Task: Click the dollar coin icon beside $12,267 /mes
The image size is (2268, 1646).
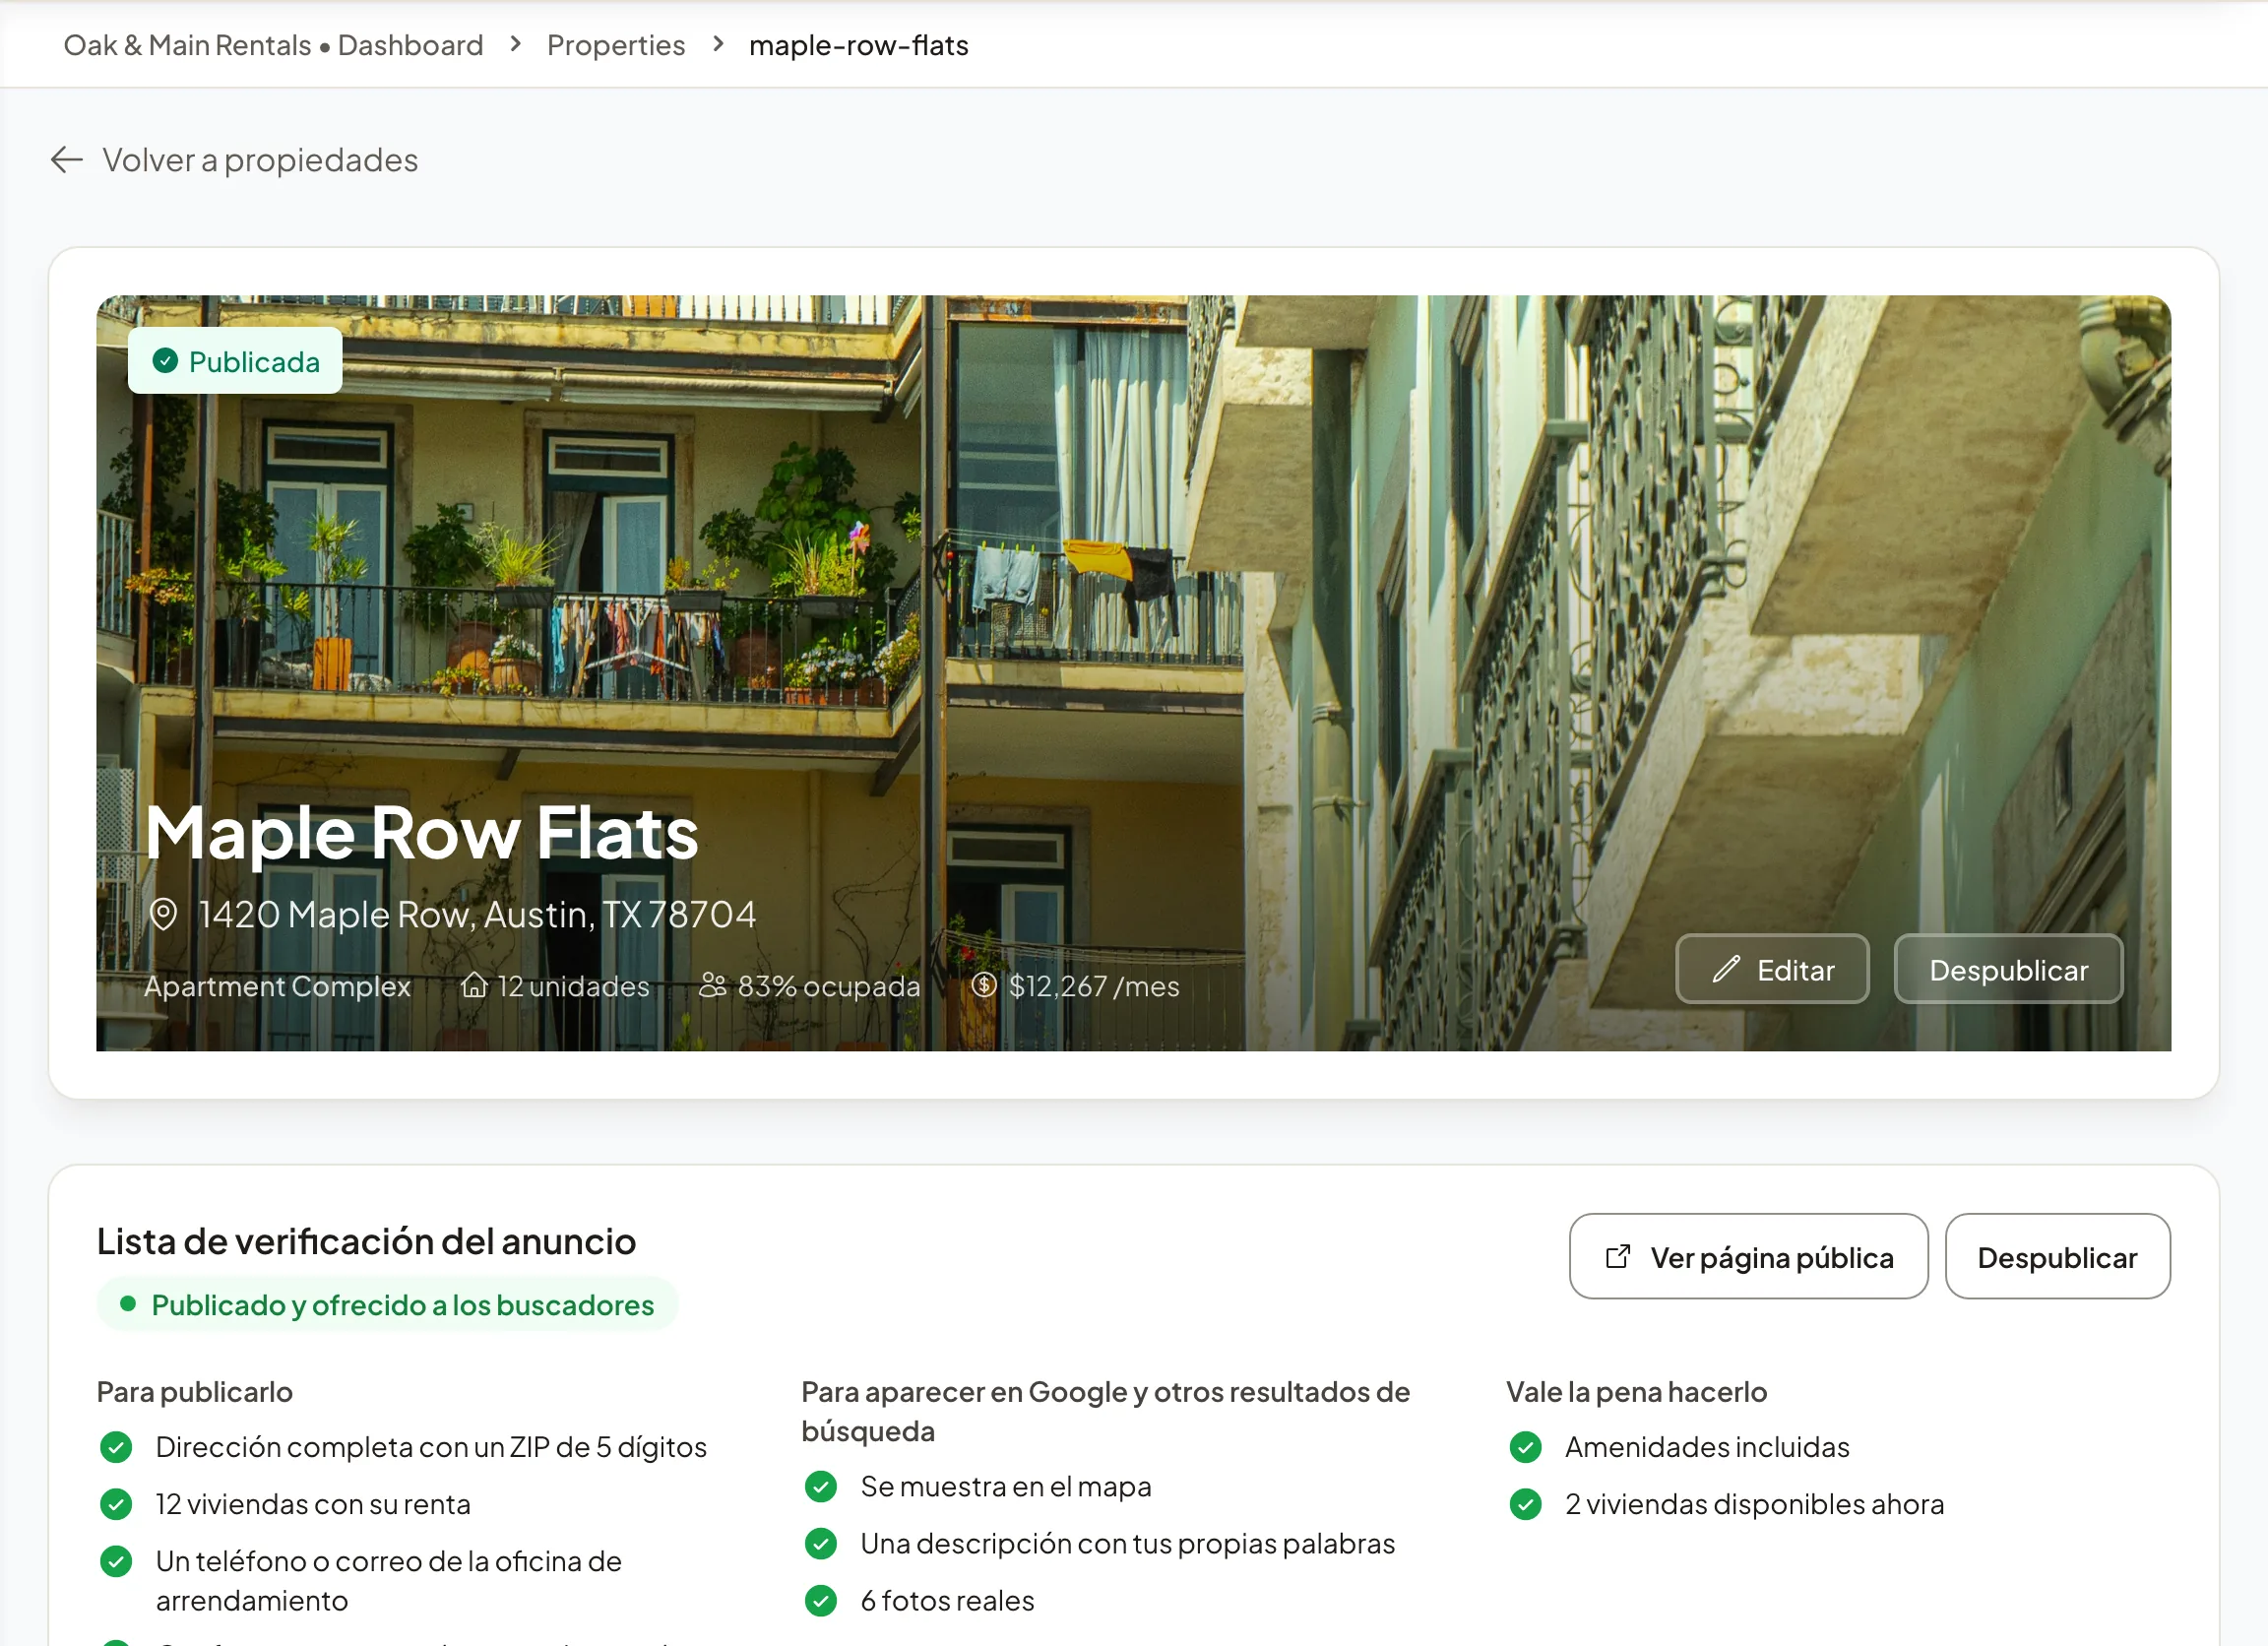Action: coord(984,986)
